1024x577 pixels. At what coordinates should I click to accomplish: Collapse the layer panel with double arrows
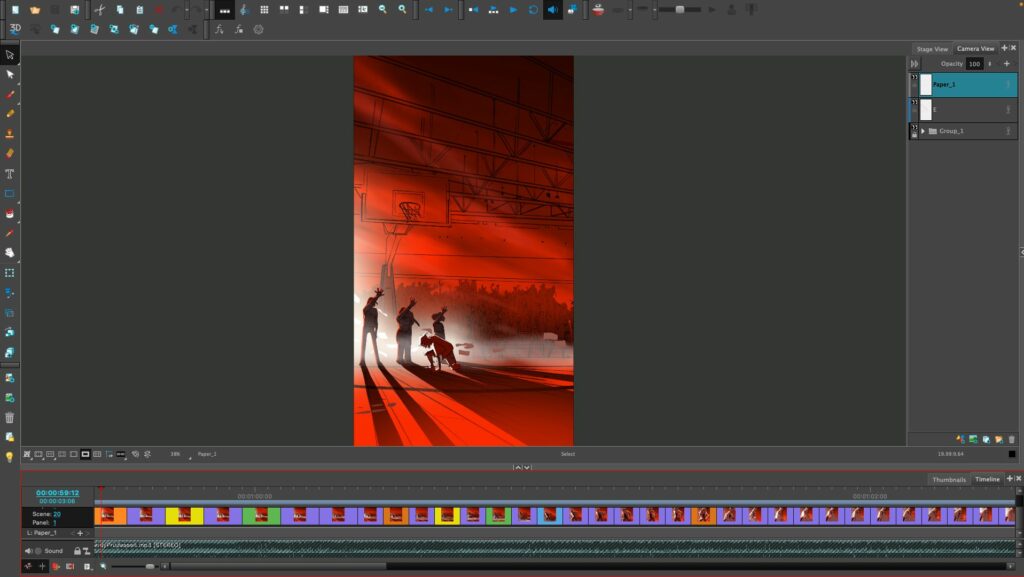(915, 64)
